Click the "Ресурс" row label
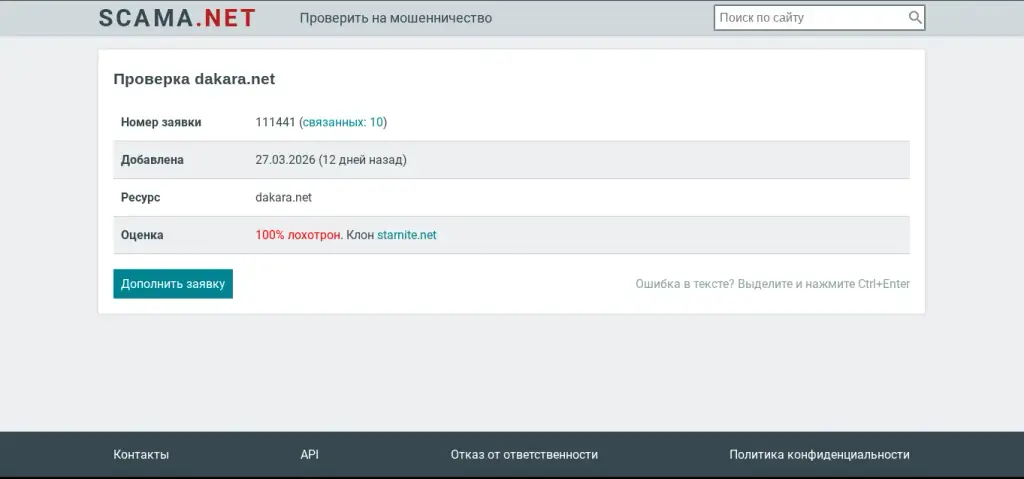Viewport: 1024px width, 479px height. [x=140, y=197]
